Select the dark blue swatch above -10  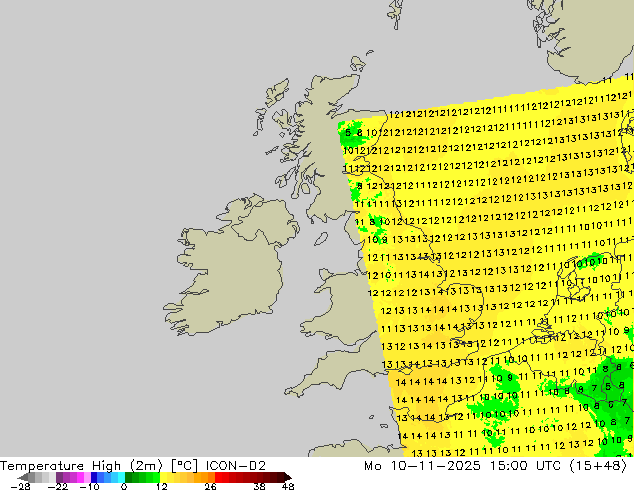pyautogui.click(x=94, y=477)
